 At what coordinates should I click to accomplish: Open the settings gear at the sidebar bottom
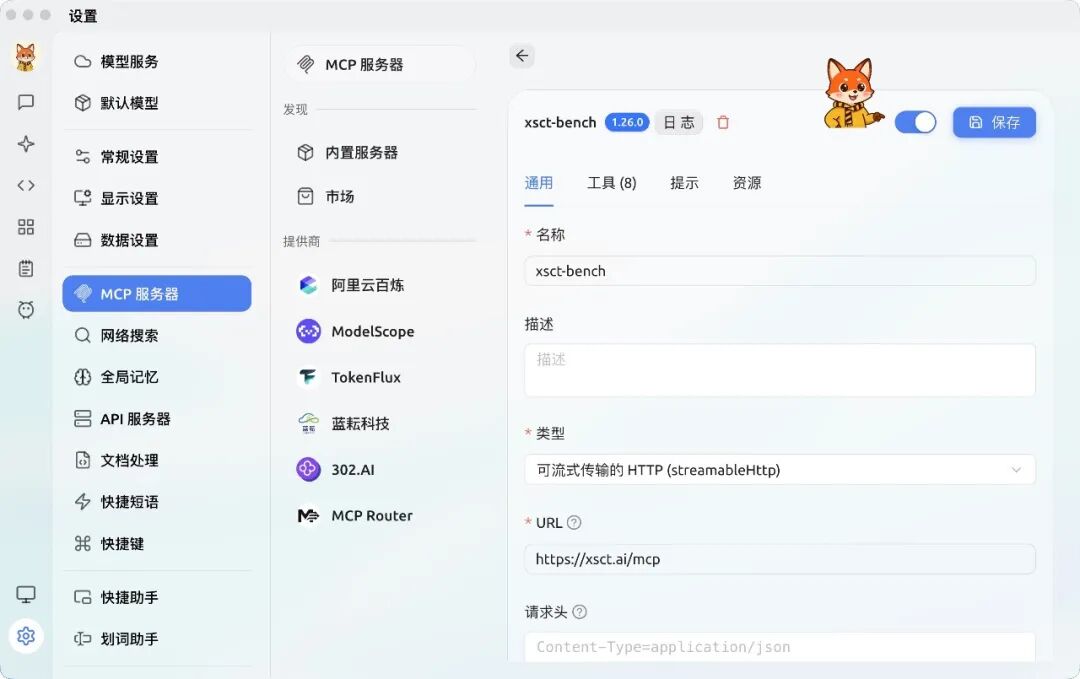pos(25,635)
